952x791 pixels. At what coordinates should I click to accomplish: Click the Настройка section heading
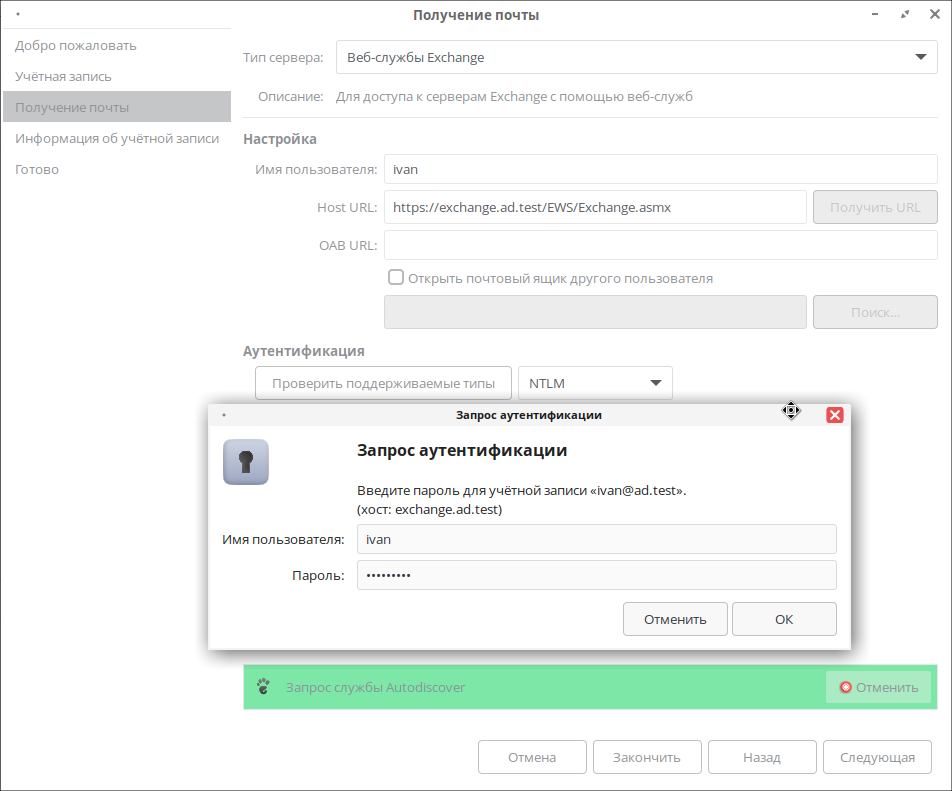coord(280,139)
